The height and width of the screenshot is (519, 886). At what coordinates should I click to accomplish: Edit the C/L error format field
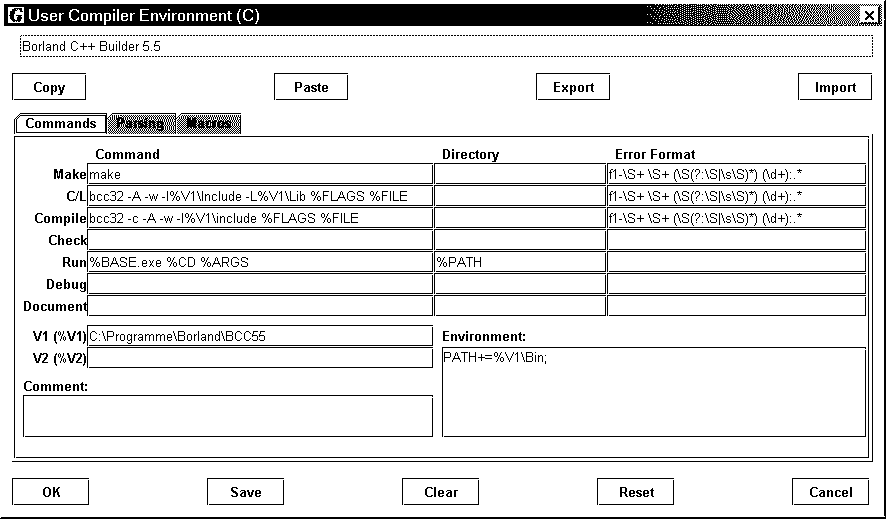coord(737,196)
